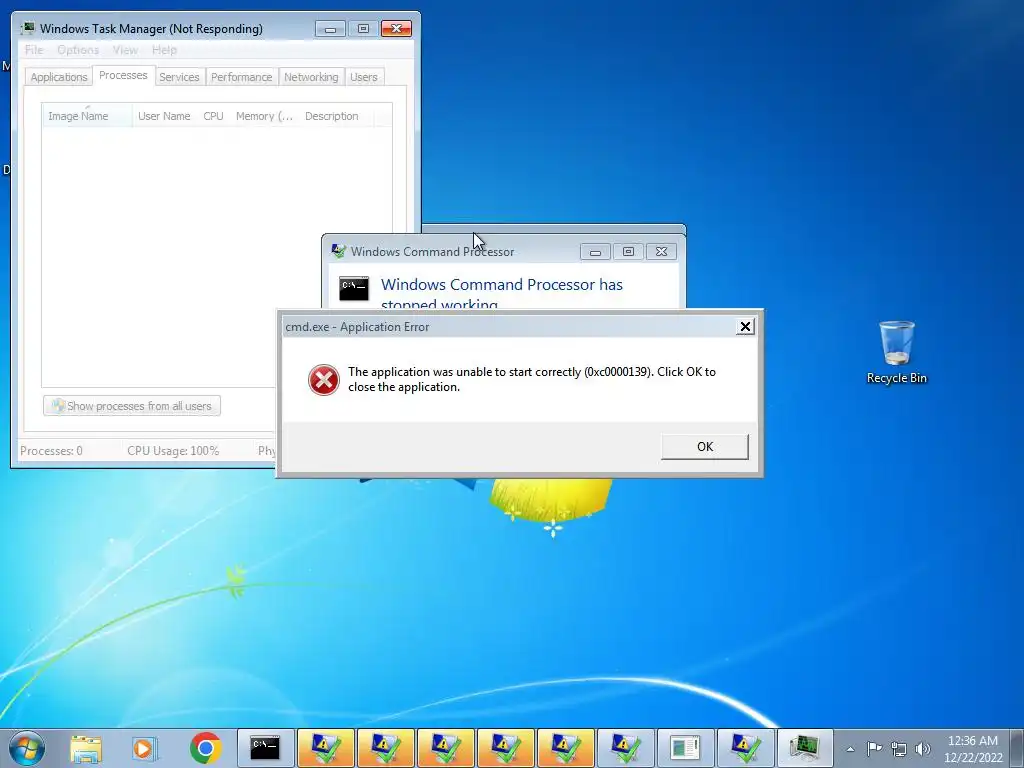Minimize the Windows Command Processor window

click(x=595, y=252)
